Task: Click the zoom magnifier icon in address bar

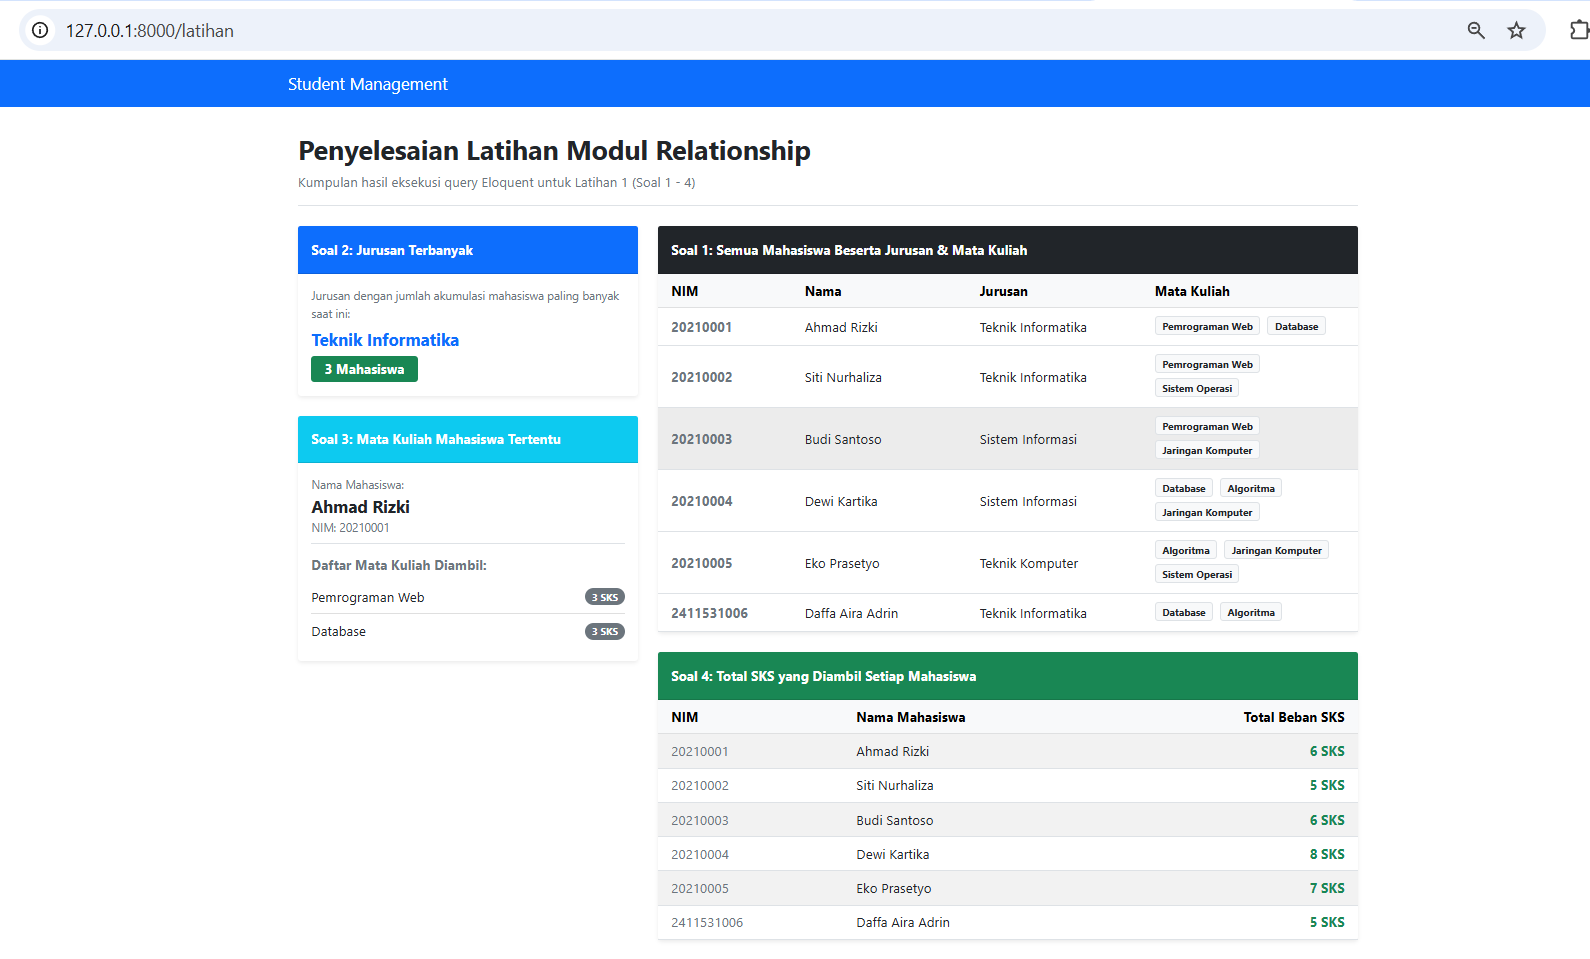Action: click(1476, 30)
